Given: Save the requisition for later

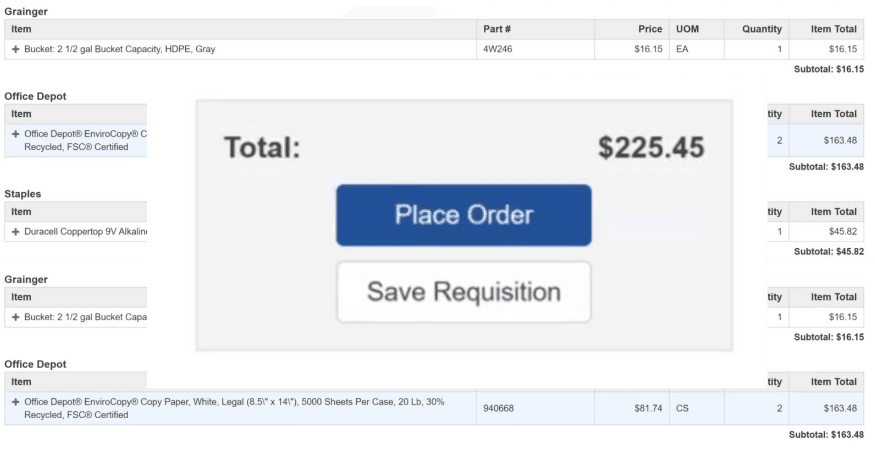Looking at the screenshot, I should [x=463, y=292].
